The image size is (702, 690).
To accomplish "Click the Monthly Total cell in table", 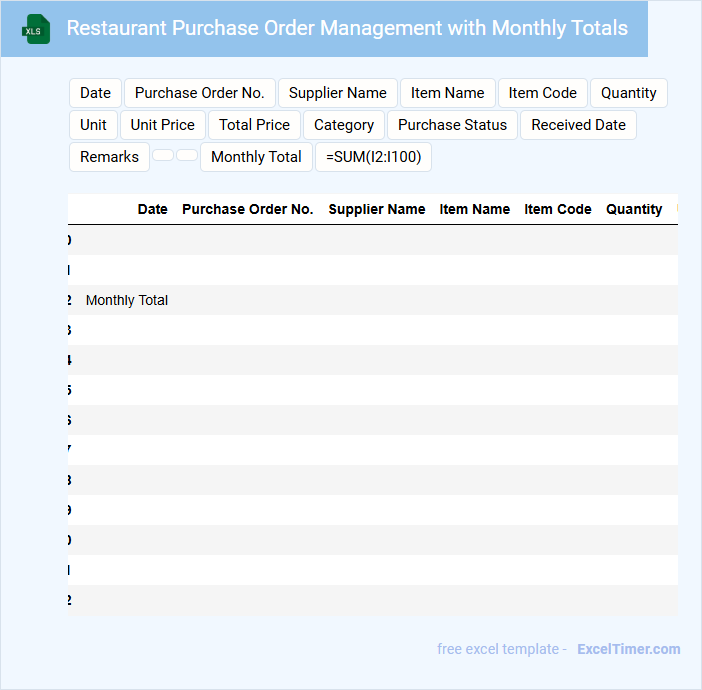I will tap(127, 300).
